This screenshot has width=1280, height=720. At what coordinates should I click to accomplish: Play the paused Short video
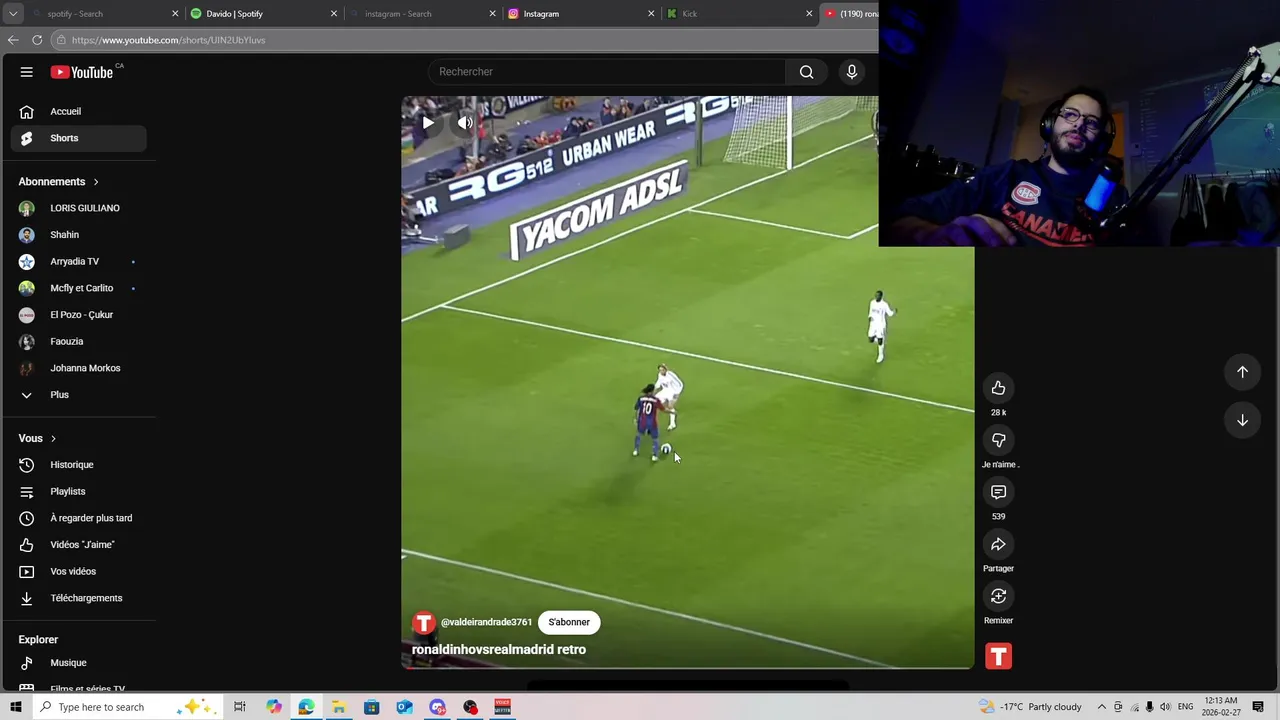tap(428, 123)
